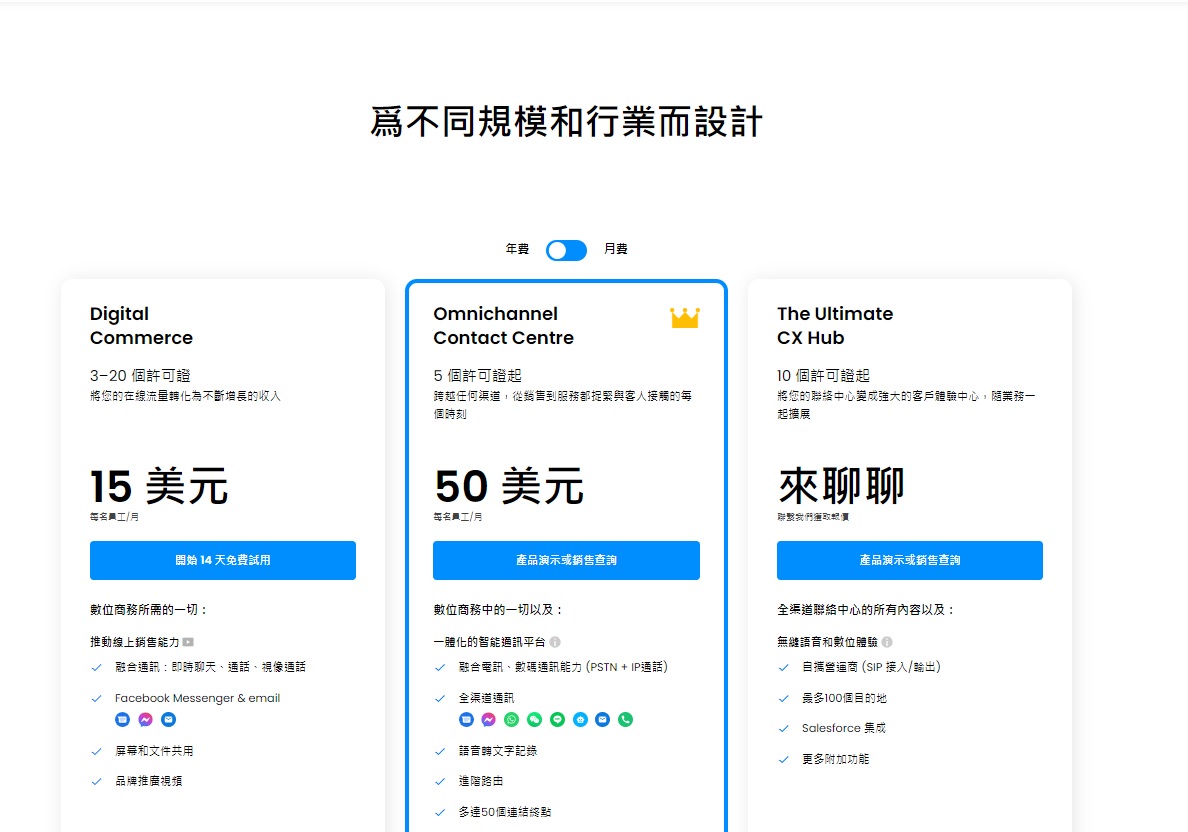Click Messenger icon in Digital Commerce plan
This screenshot has height=832, width=1188.
(x=145, y=719)
